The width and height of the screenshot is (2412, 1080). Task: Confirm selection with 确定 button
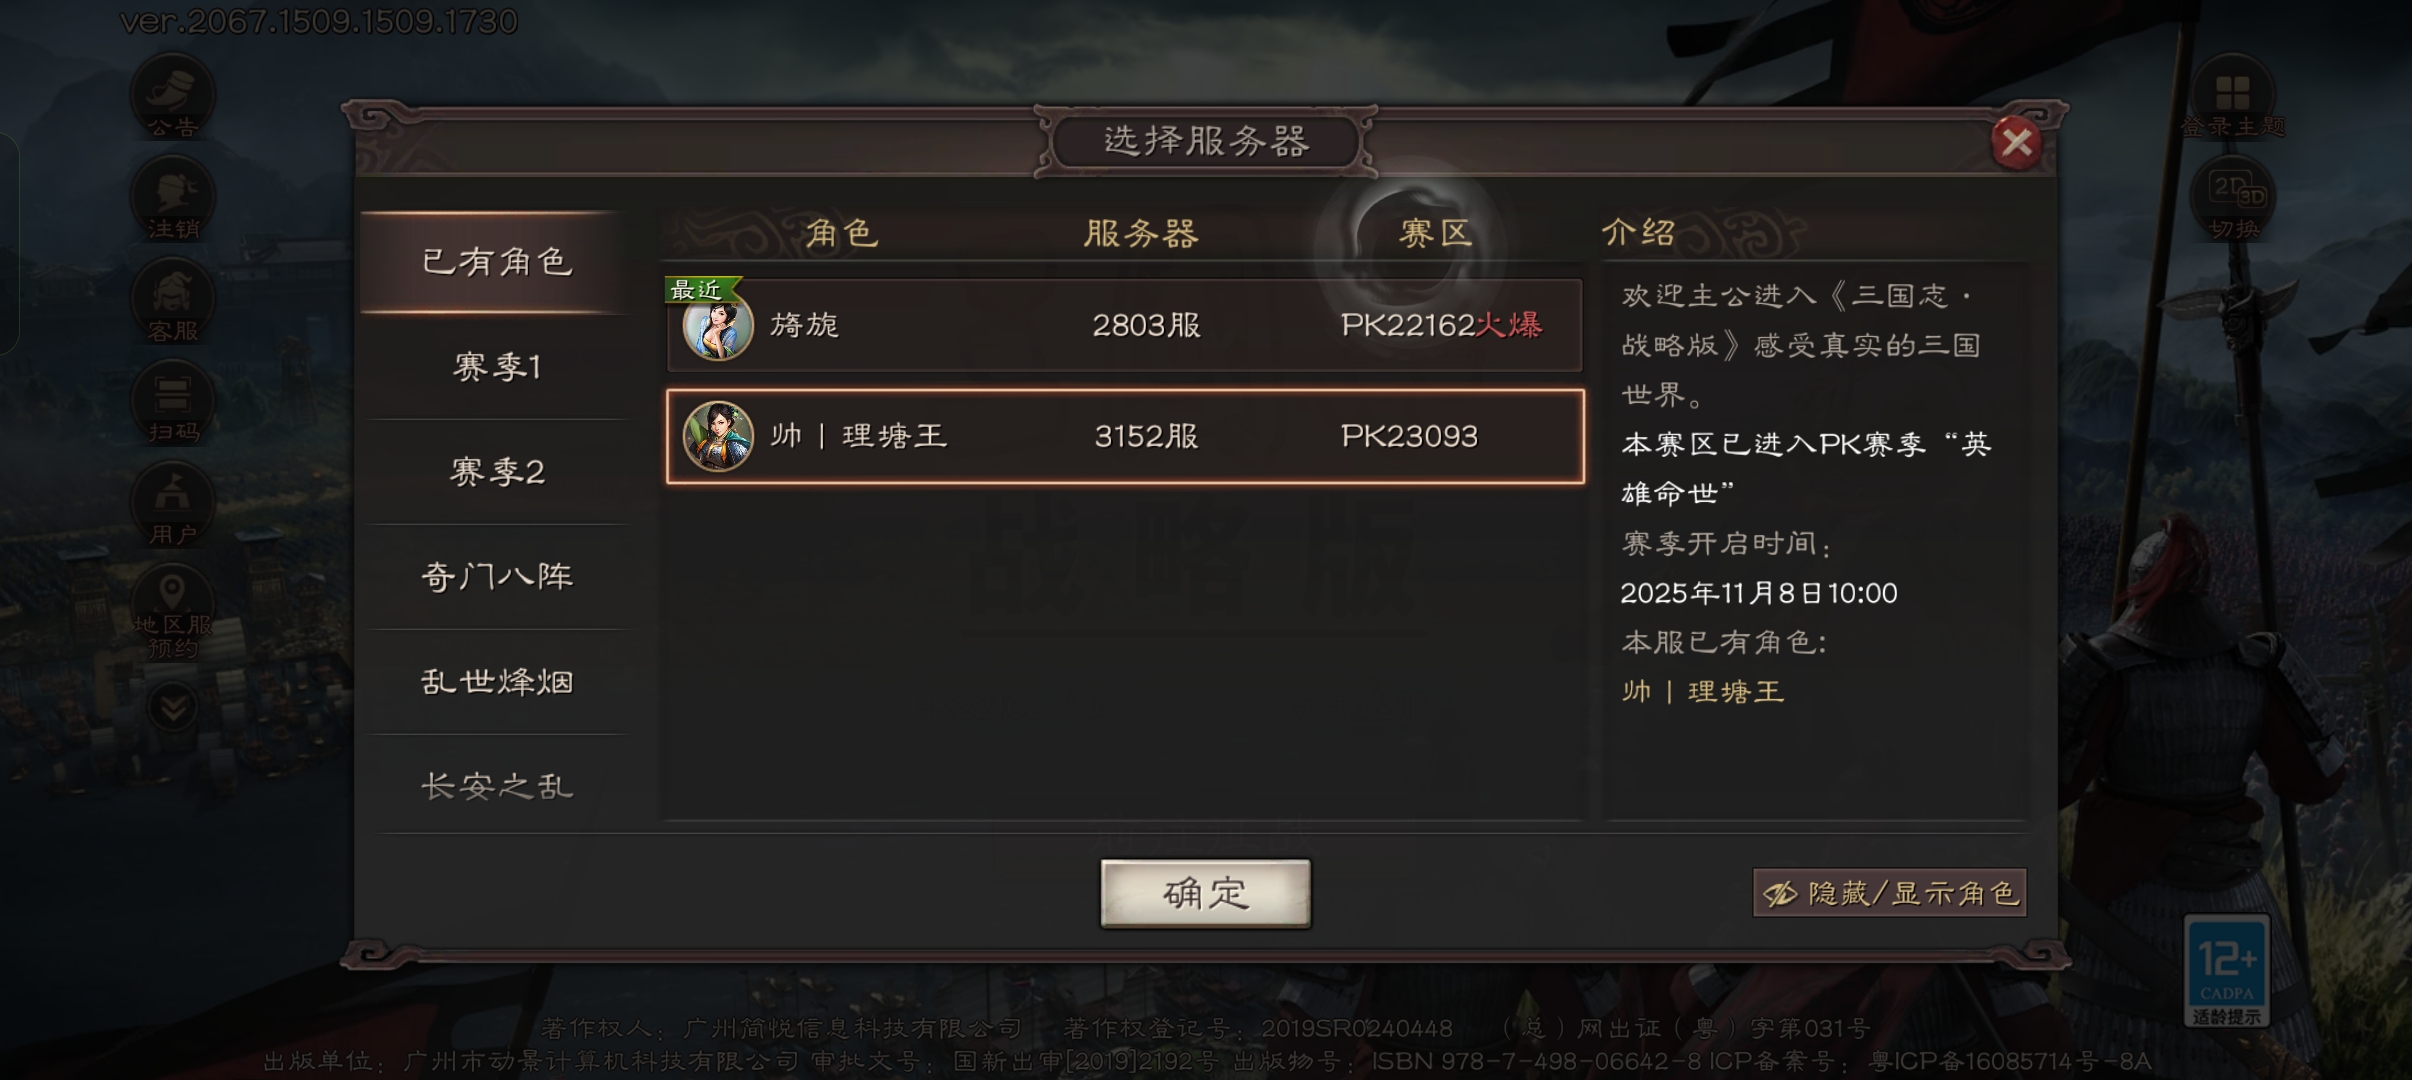click(x=1205, y=893)
